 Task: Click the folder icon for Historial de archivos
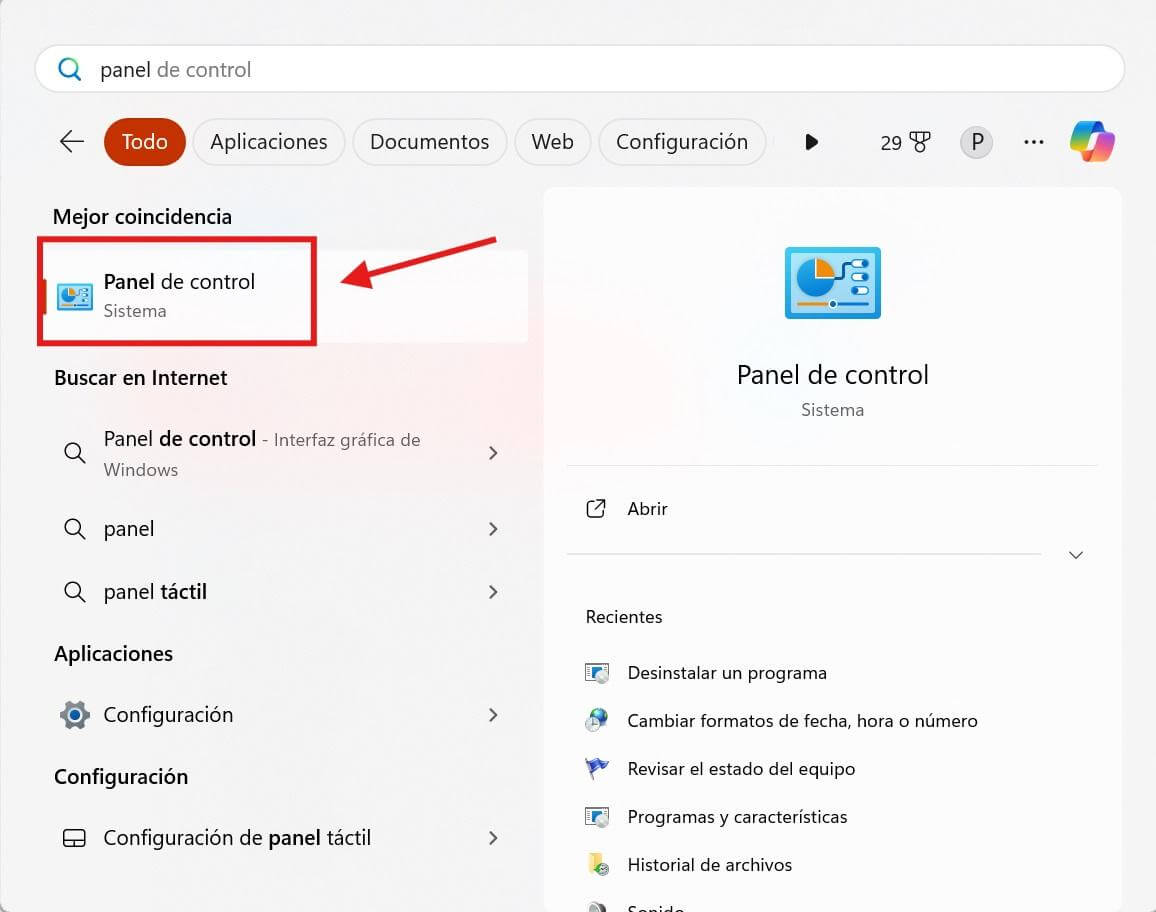click(x=598, y=864)
